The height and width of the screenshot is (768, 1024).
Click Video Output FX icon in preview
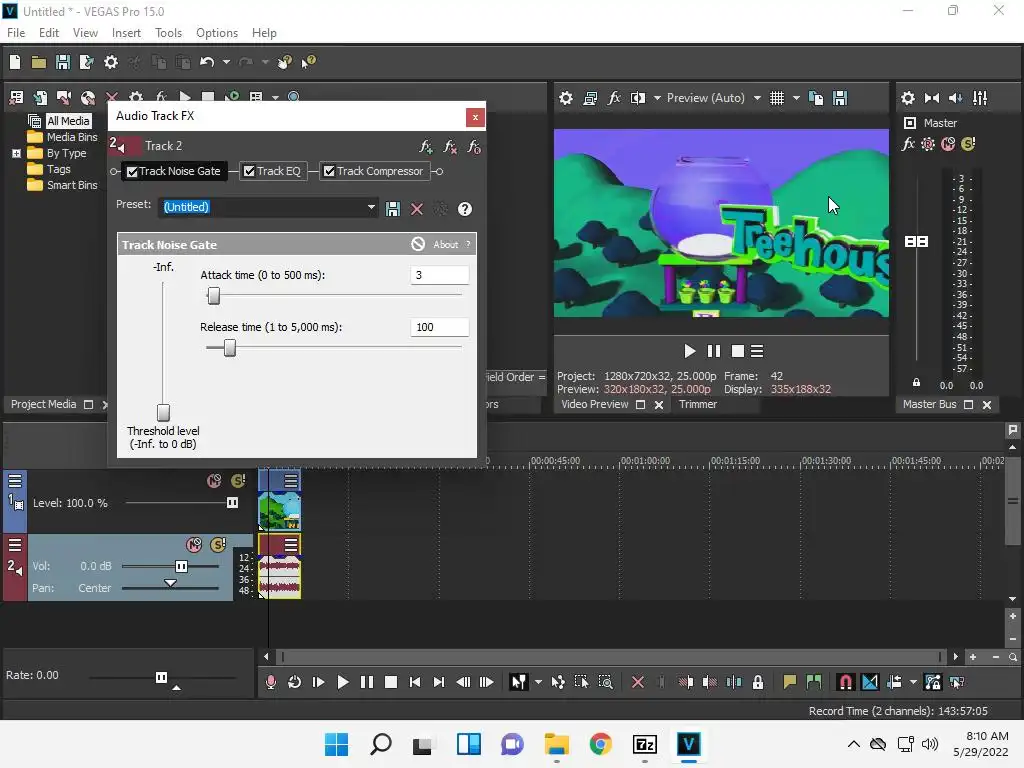614,99
